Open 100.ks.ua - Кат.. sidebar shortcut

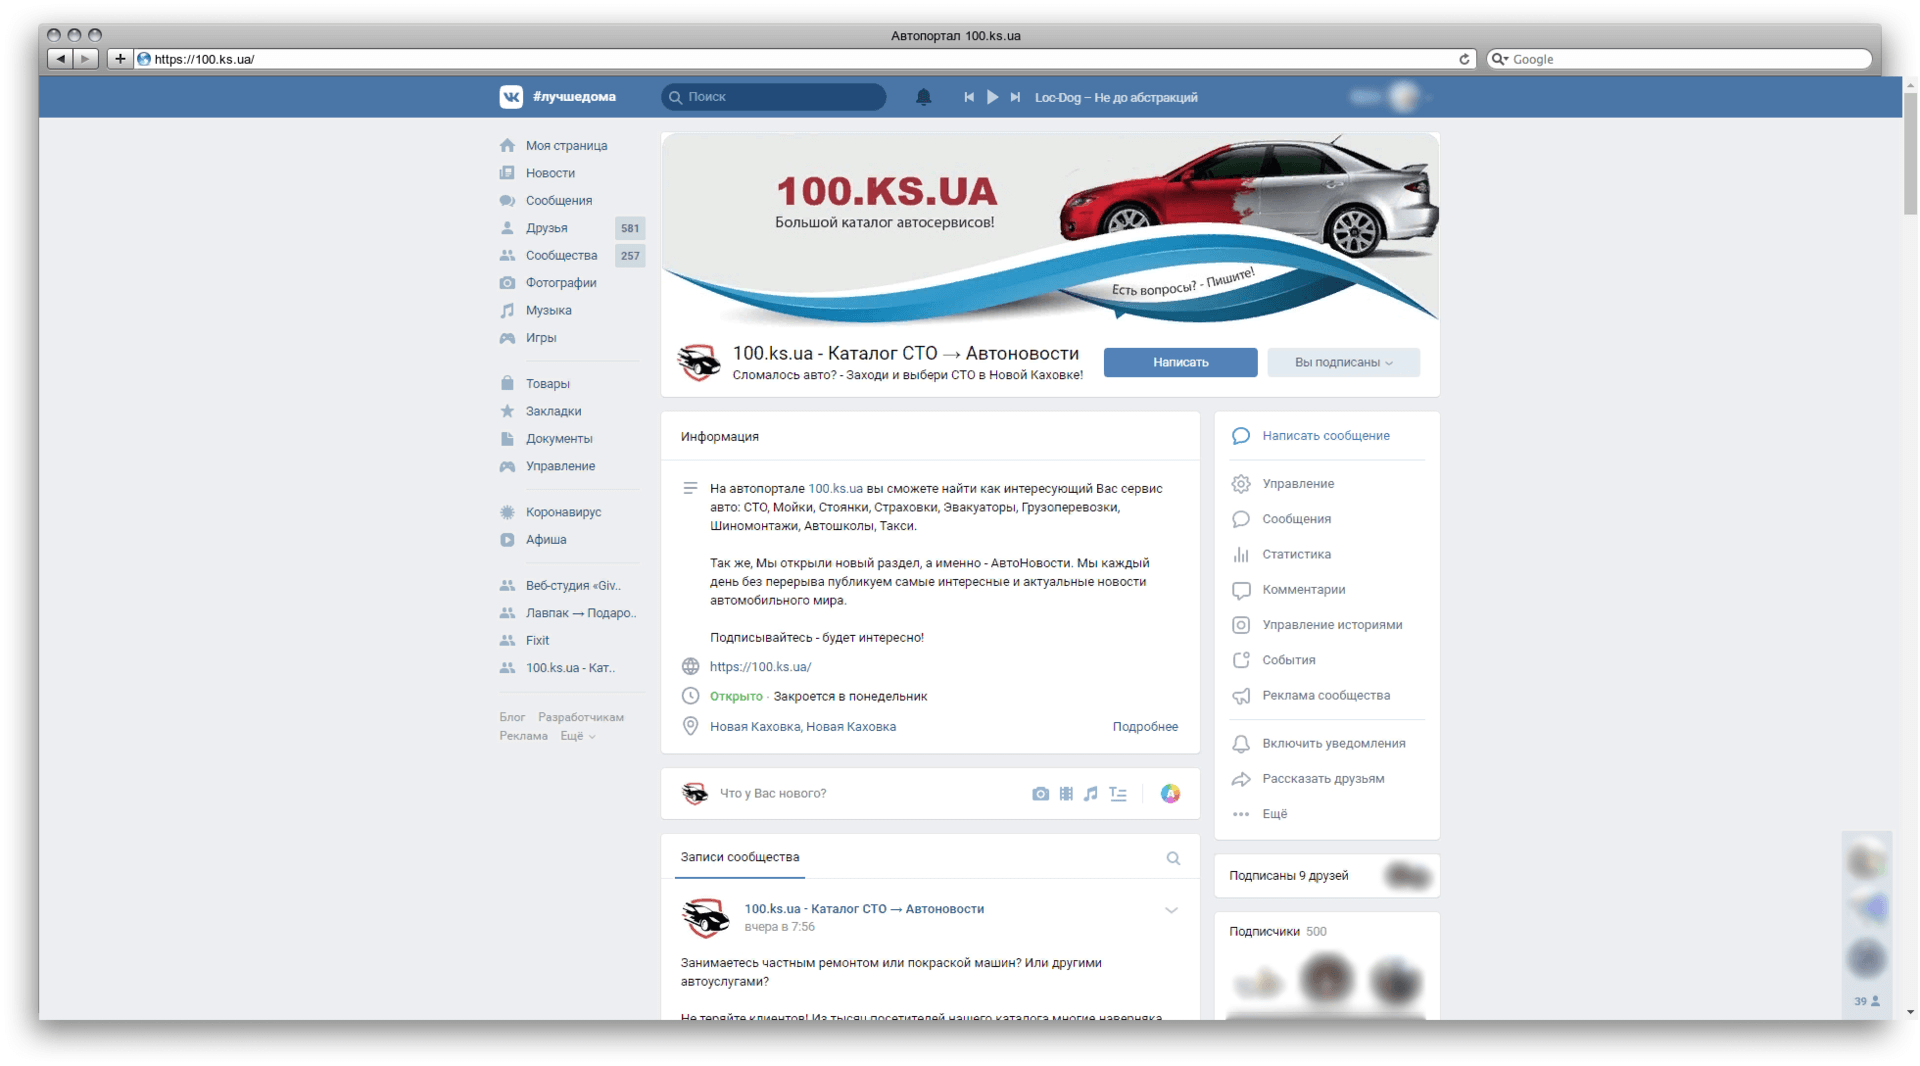tap(570, 668)
